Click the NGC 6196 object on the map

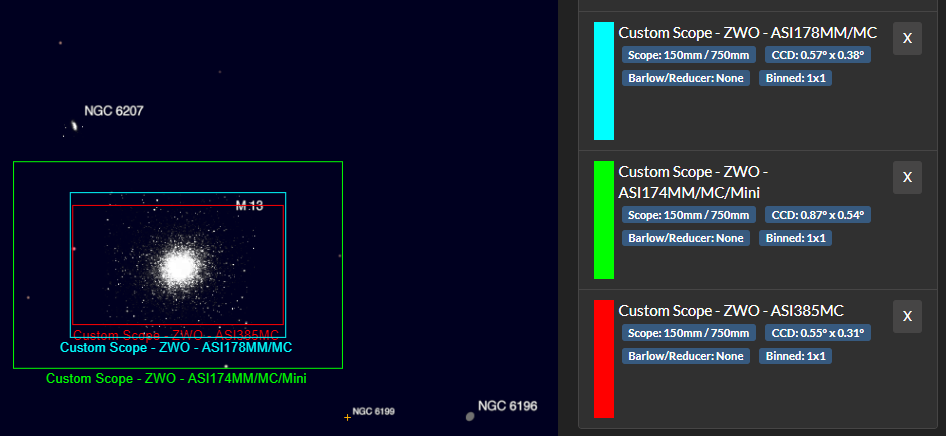(x=470, y=415)
